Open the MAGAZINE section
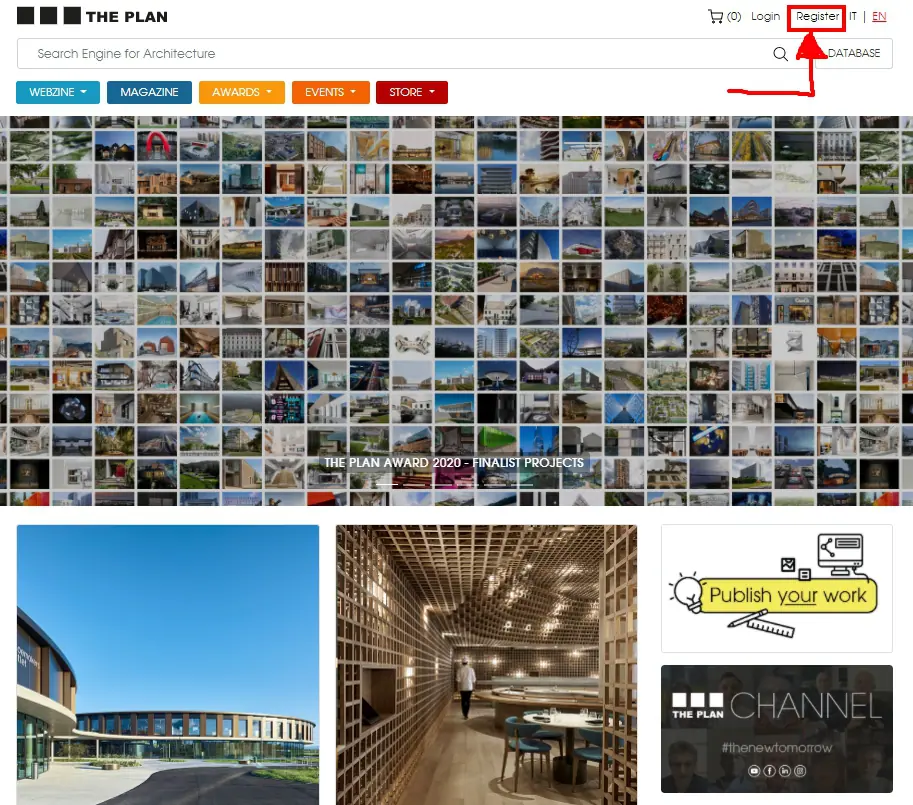The image size is (913, 805). (149, 92)
